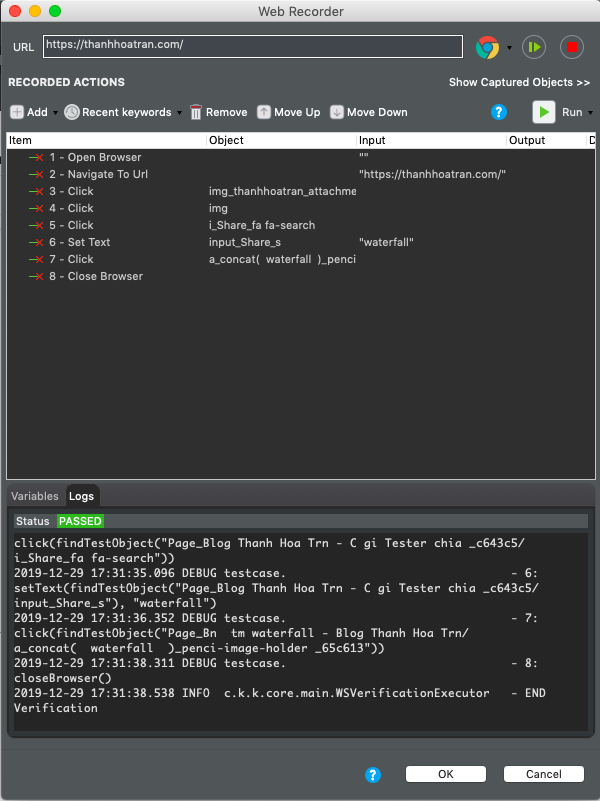Viewport: 600px width, 801px height.
Task: Click the "https://thanhhoatran.com/" input cell
Action: click(431, 174)
